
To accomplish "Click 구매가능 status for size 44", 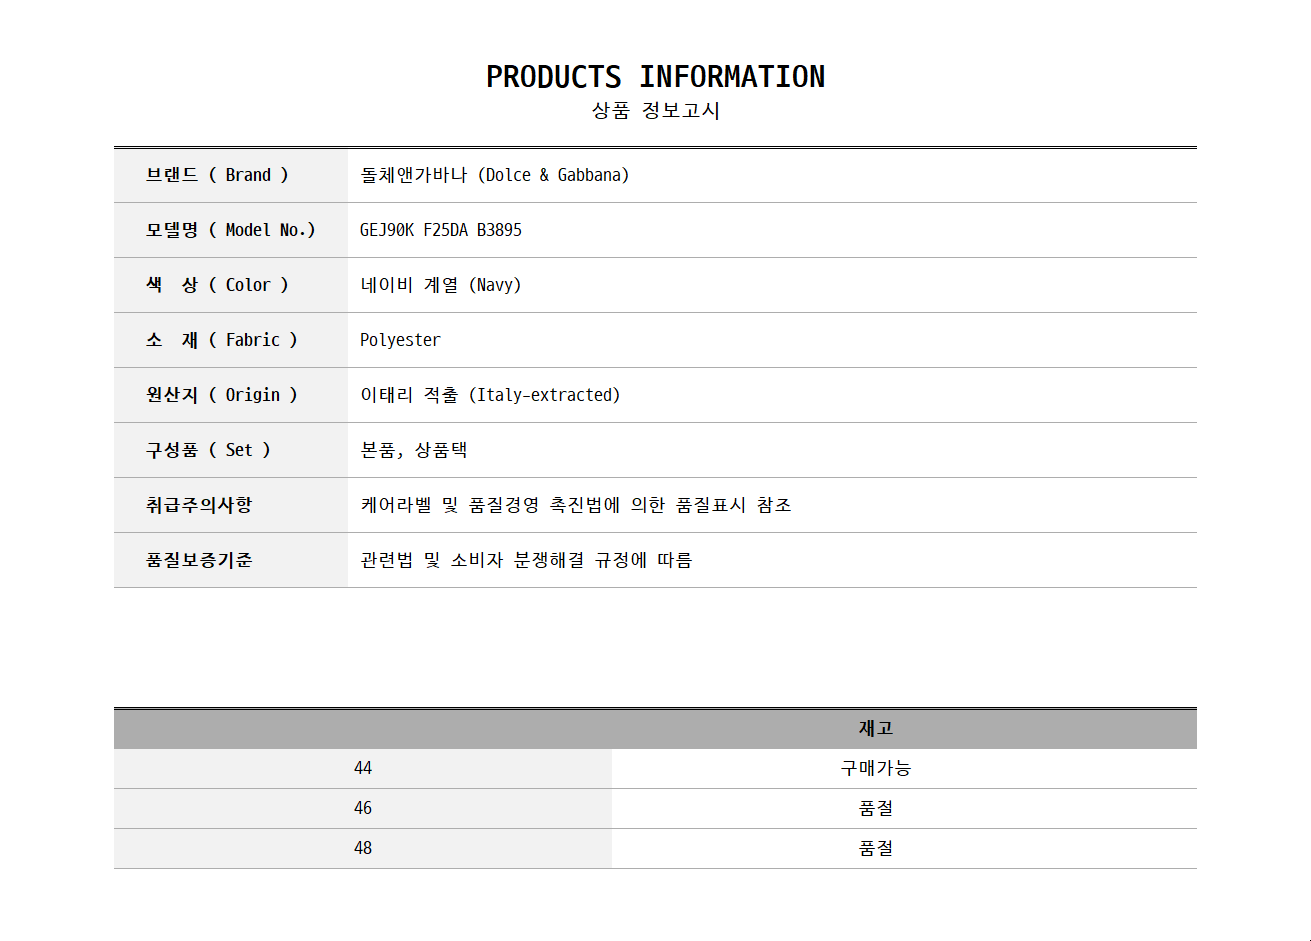I will (x=875, y=768).
